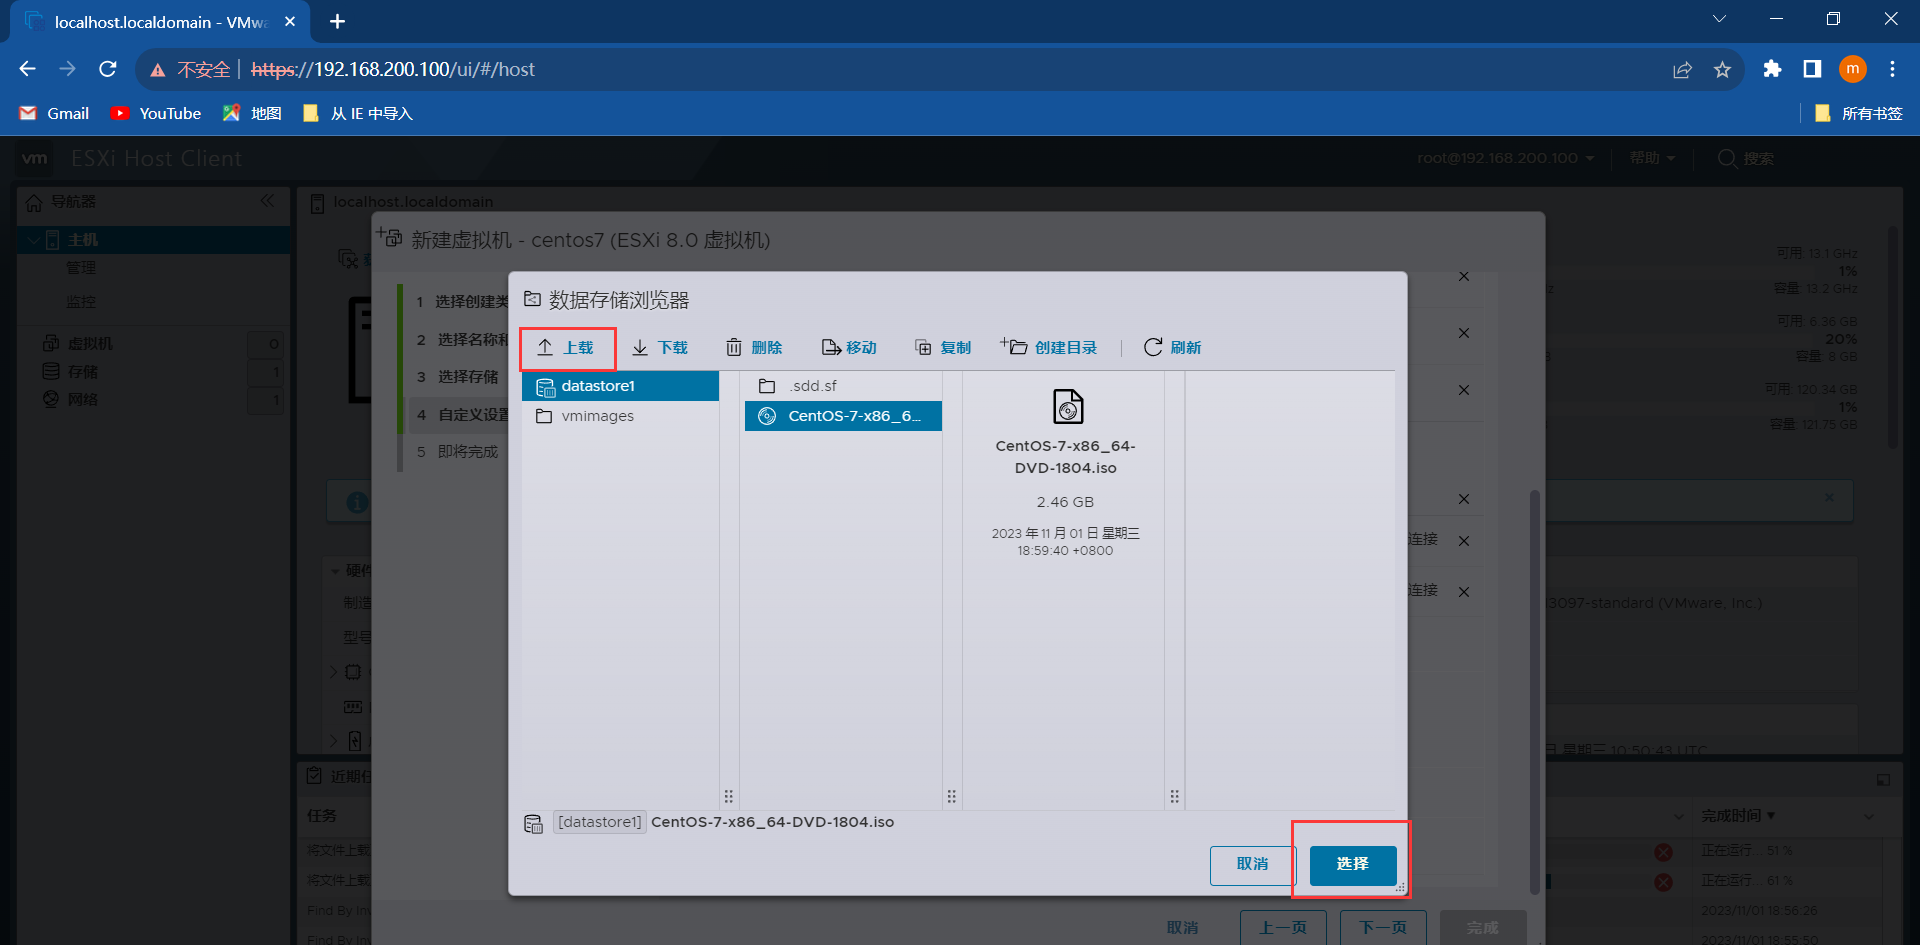Click the wizard vertical scrollbar

(x=1535, y=690)
